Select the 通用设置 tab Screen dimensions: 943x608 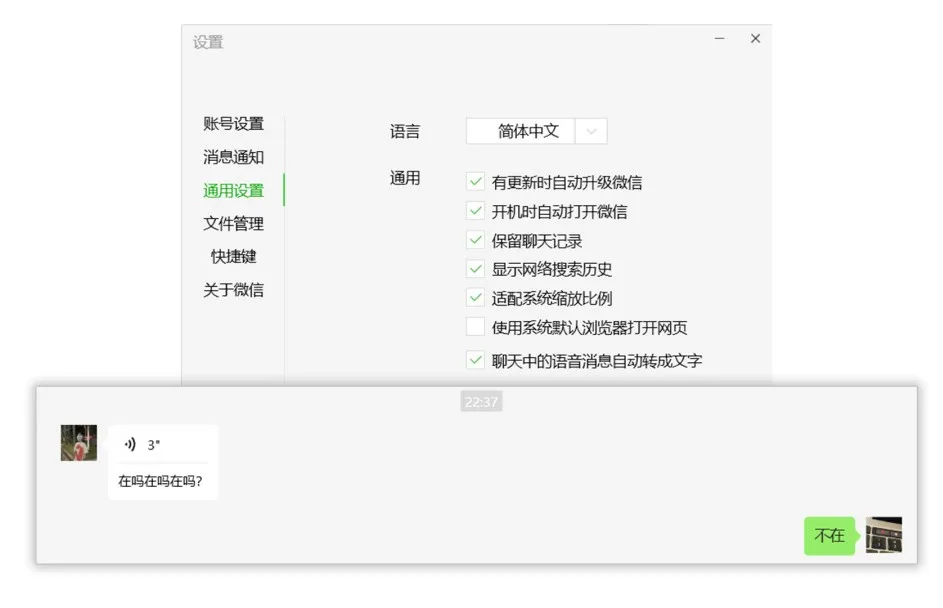(x=233, y=191)
